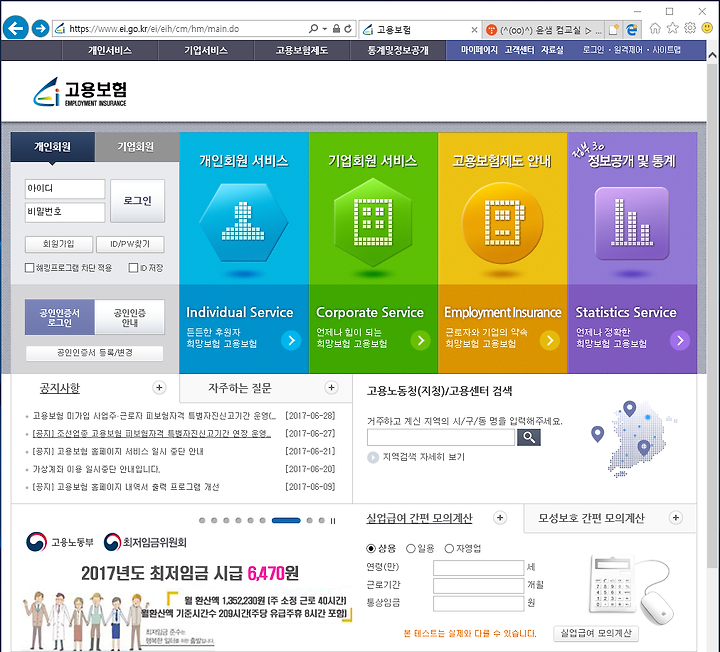Click the Individual Service arrow button

tap(291, 340)
